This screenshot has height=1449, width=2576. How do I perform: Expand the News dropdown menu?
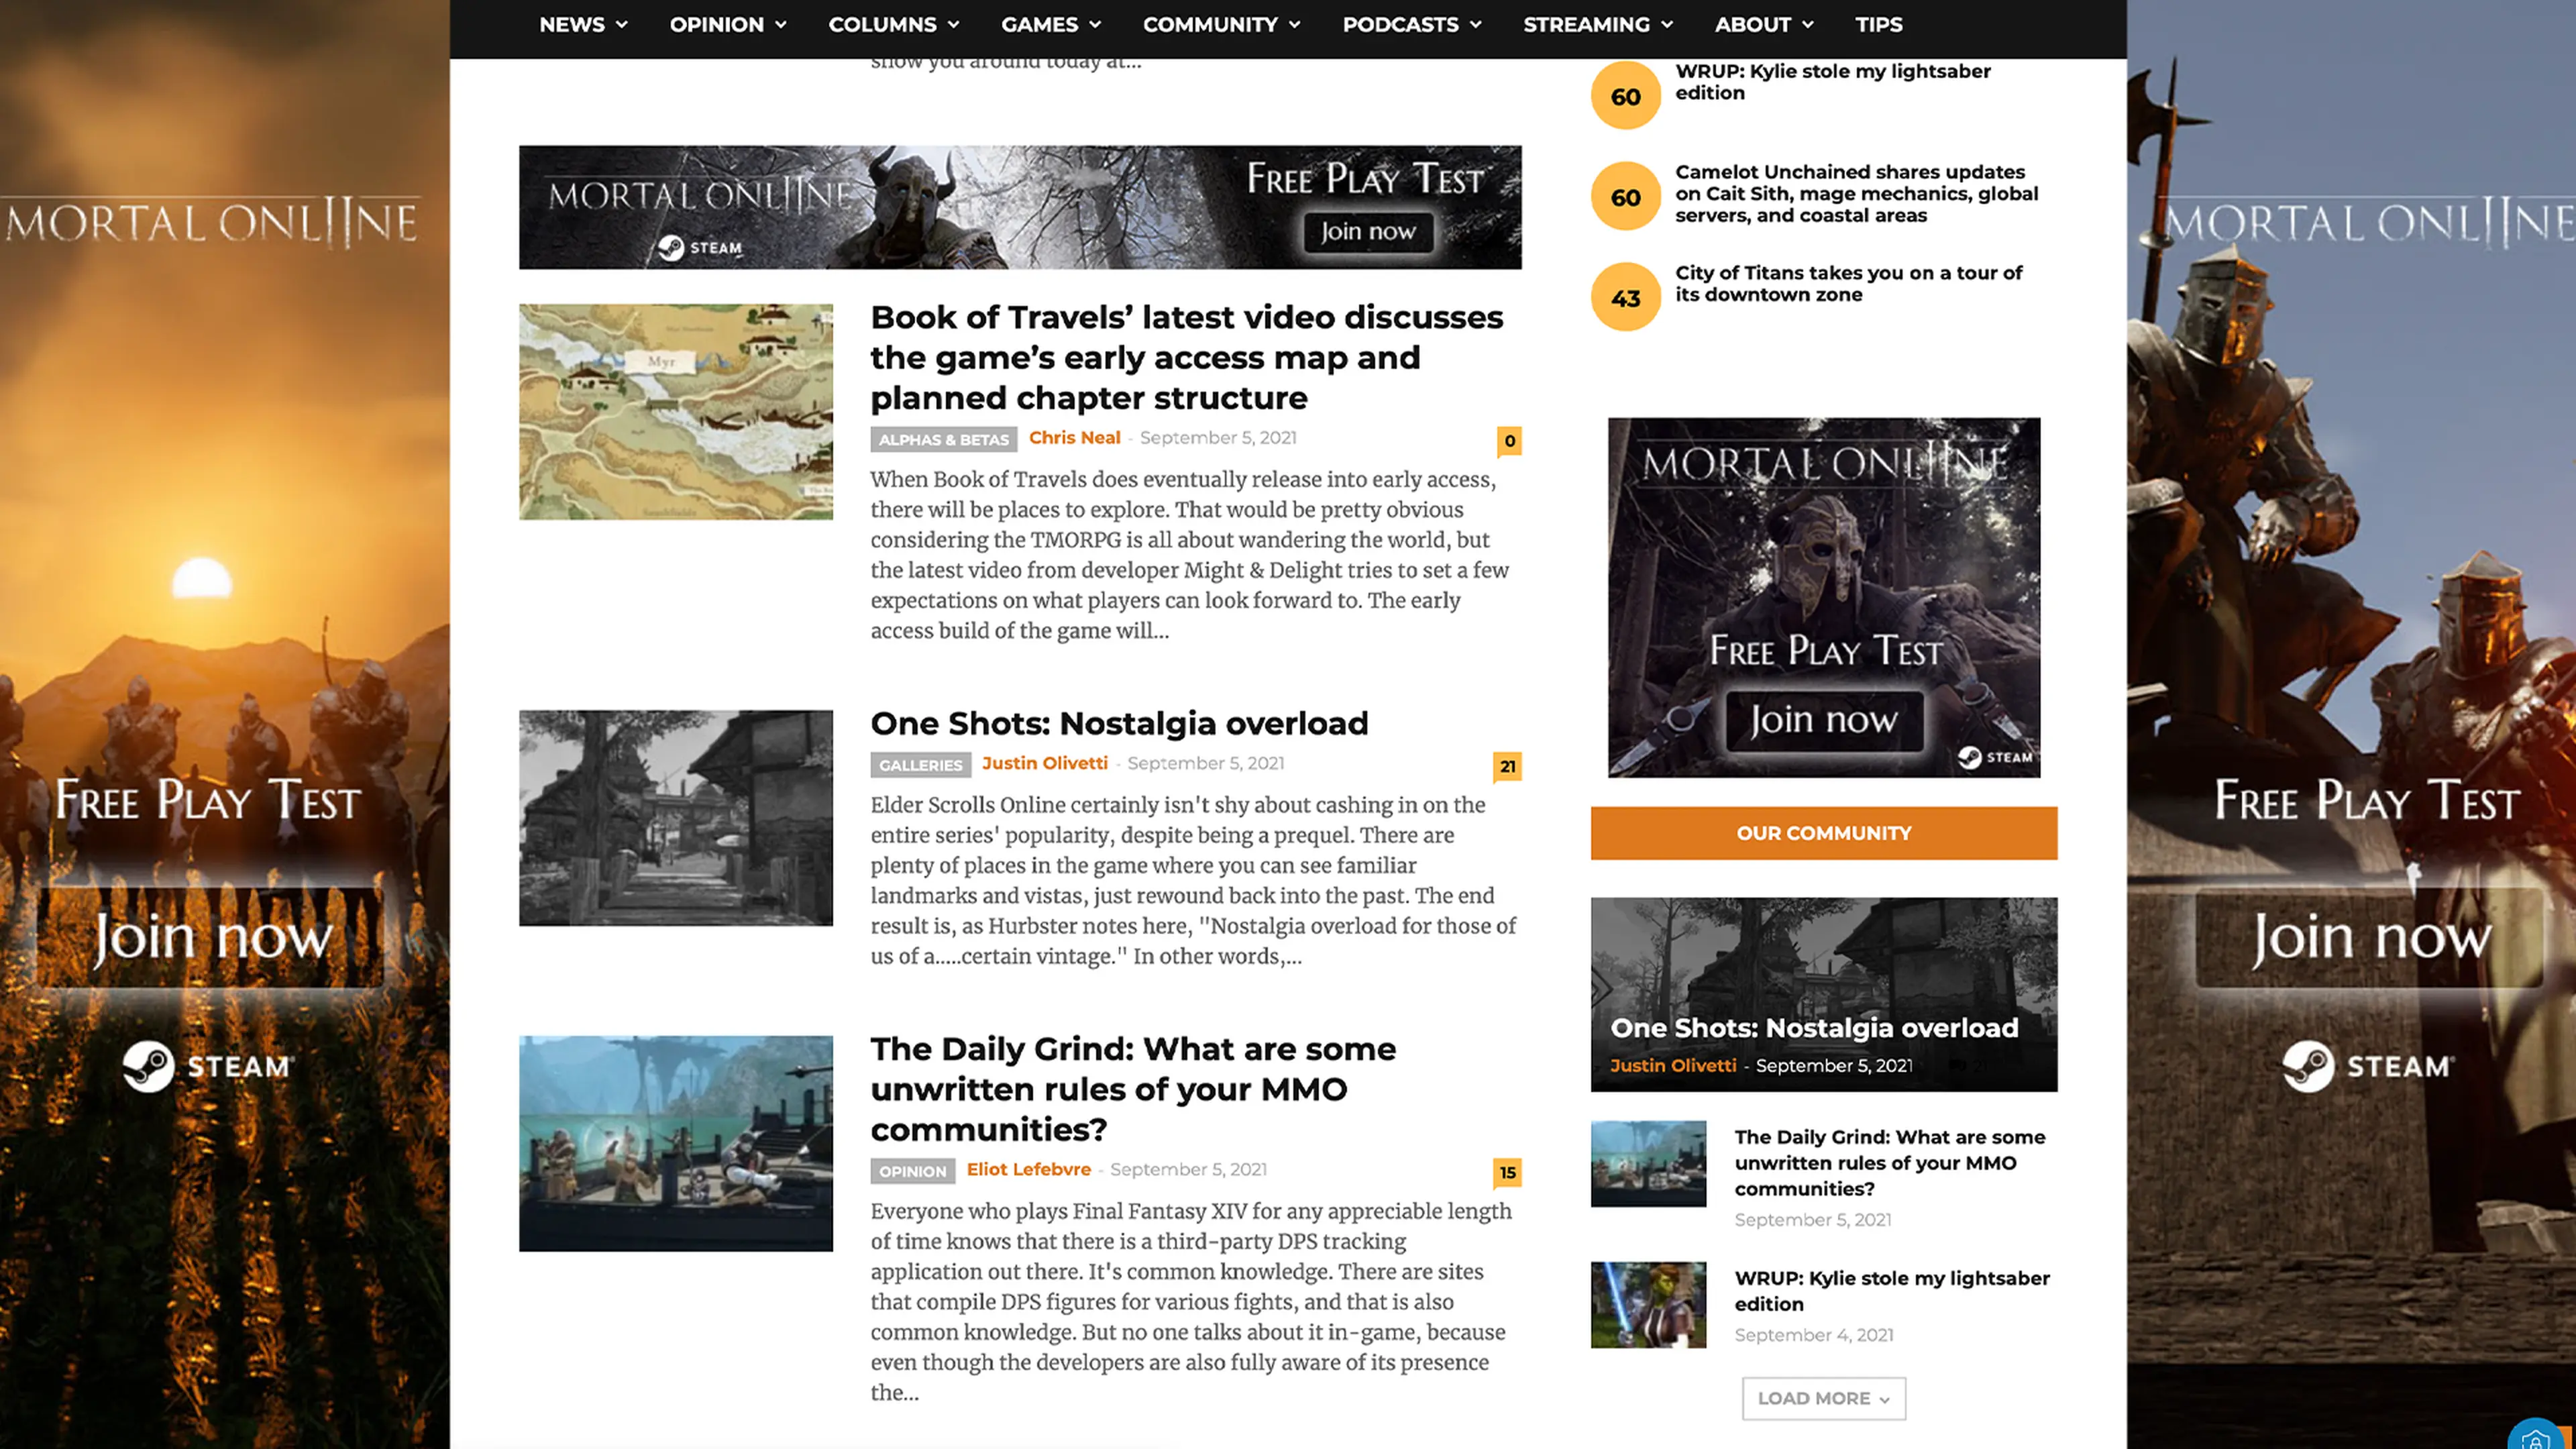(x=583, y=25)
